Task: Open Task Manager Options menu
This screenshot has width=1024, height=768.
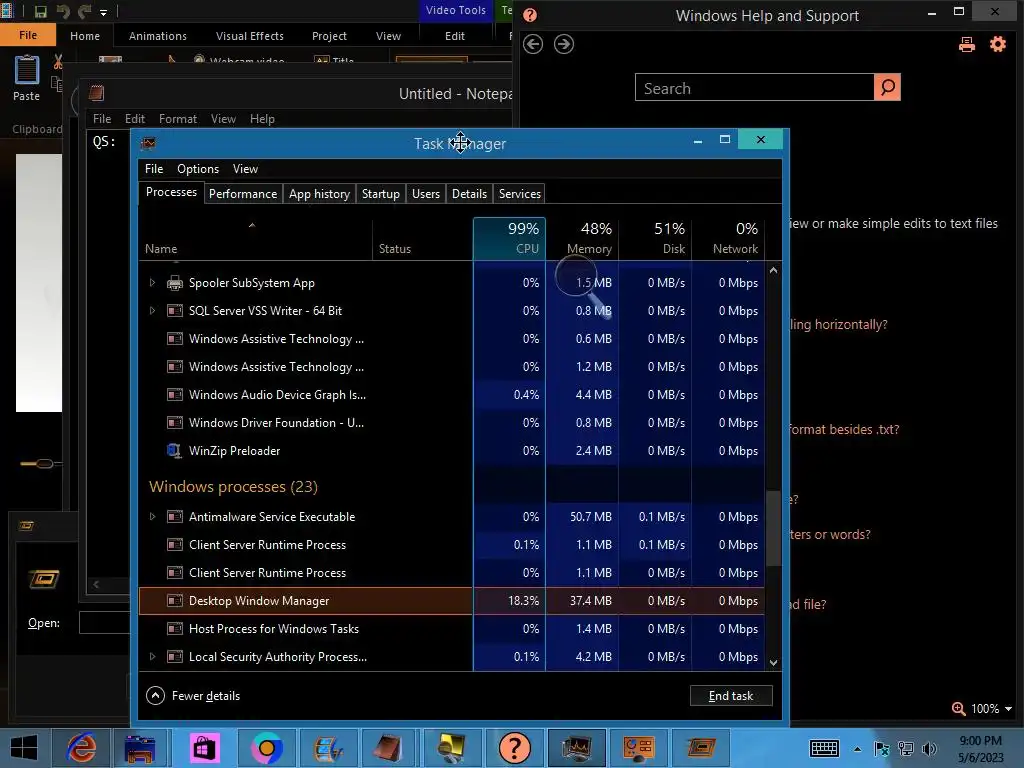Action: (x=198, y=169)
